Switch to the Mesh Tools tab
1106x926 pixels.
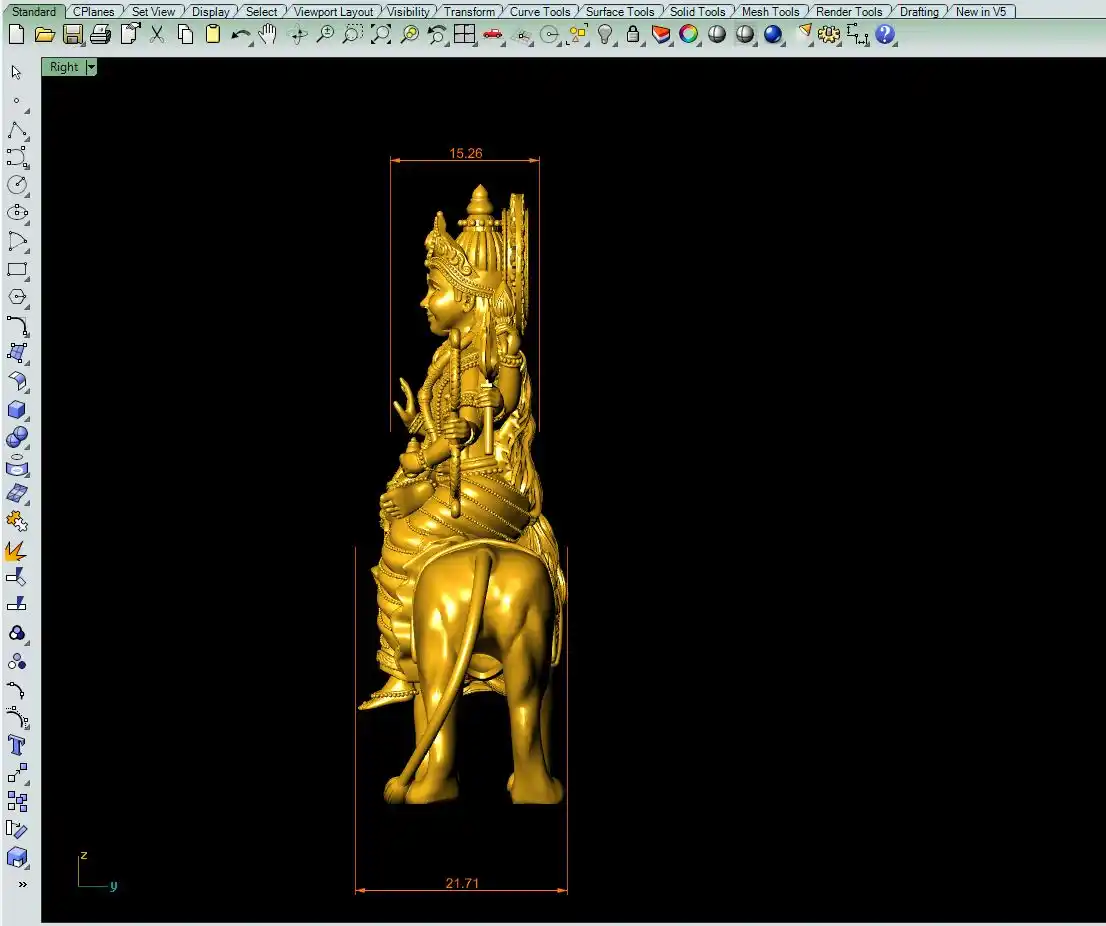click(770, 12)
